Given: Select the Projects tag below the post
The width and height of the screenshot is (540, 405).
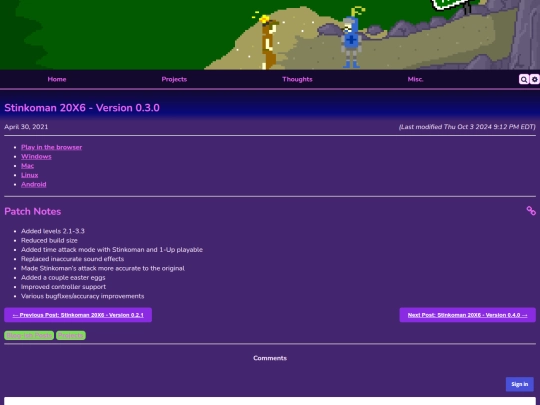Looking at the screenshot, I should [71, 335].
